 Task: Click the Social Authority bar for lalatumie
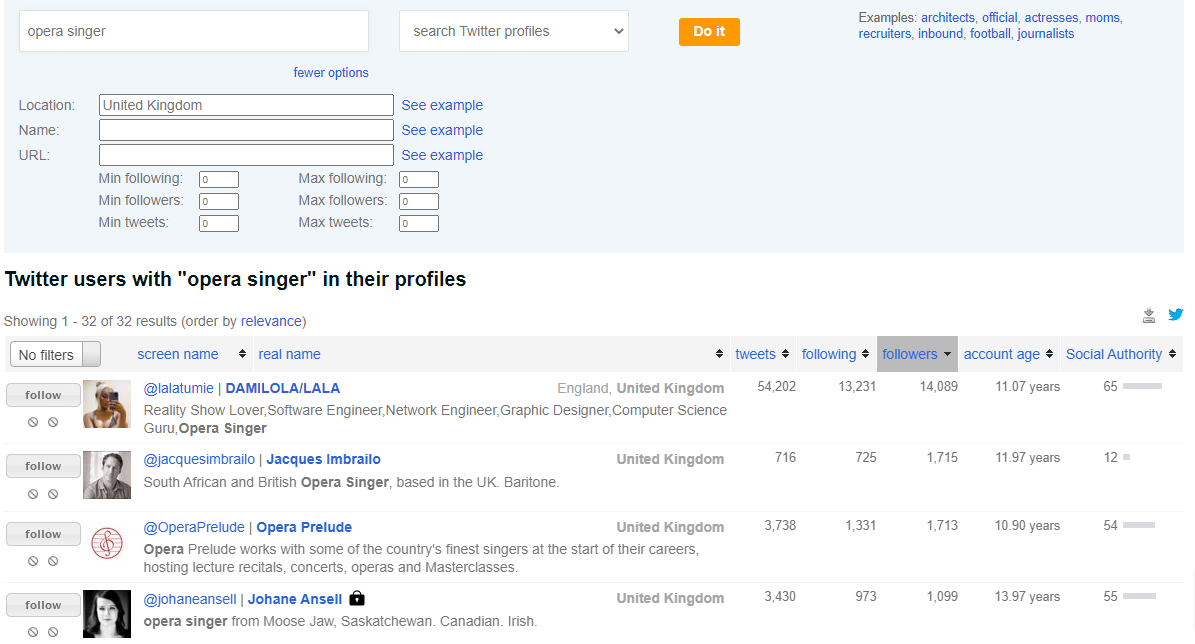[1142, 386]
